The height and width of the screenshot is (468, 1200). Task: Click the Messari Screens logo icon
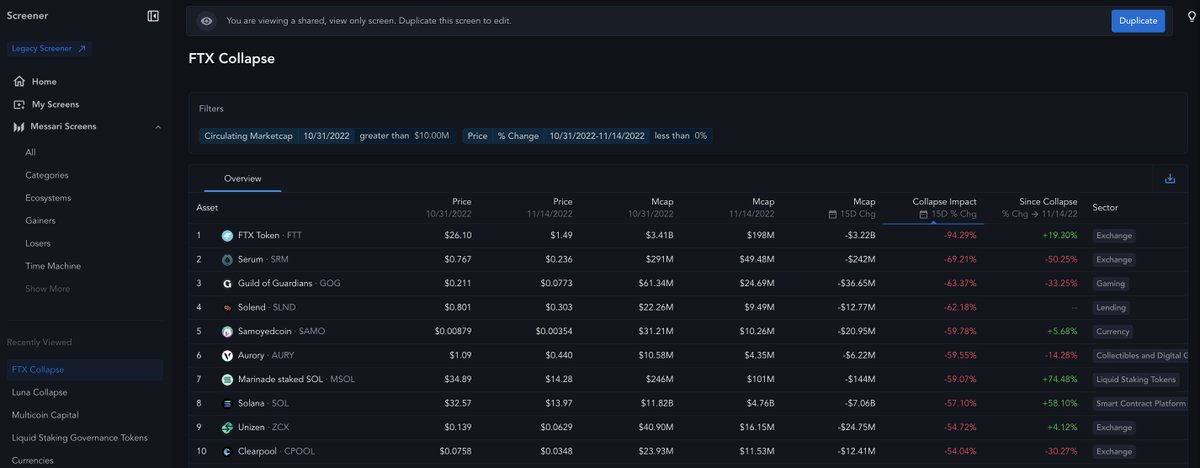coord(19,127)
